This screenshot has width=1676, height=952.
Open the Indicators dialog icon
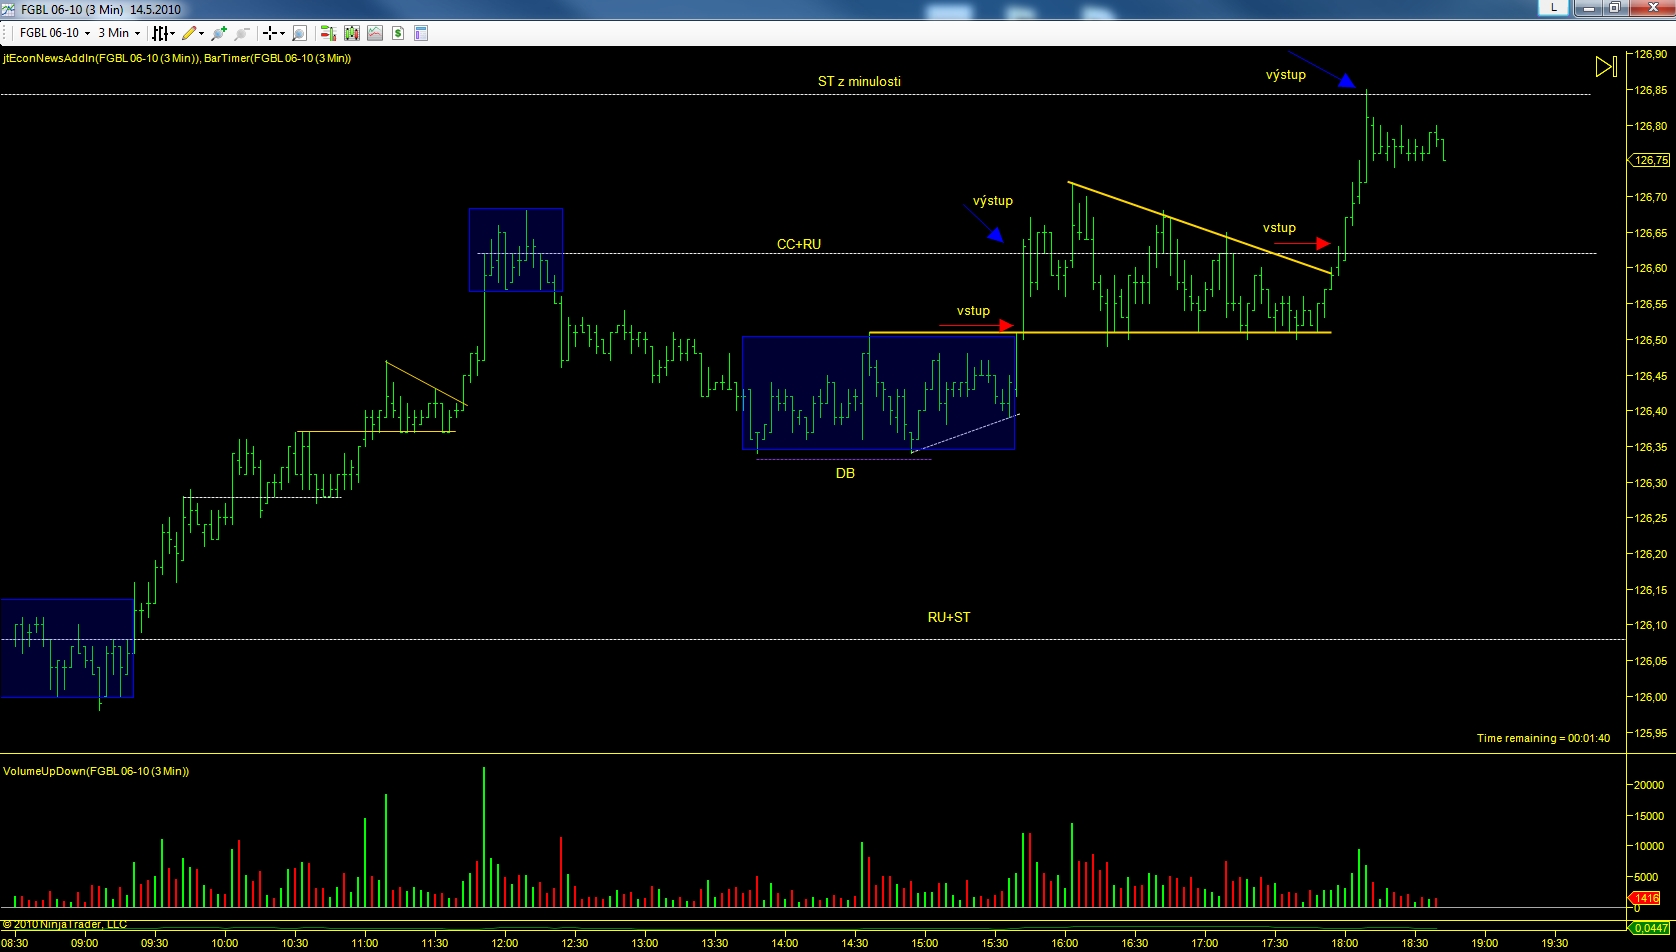tap(375, 33)
